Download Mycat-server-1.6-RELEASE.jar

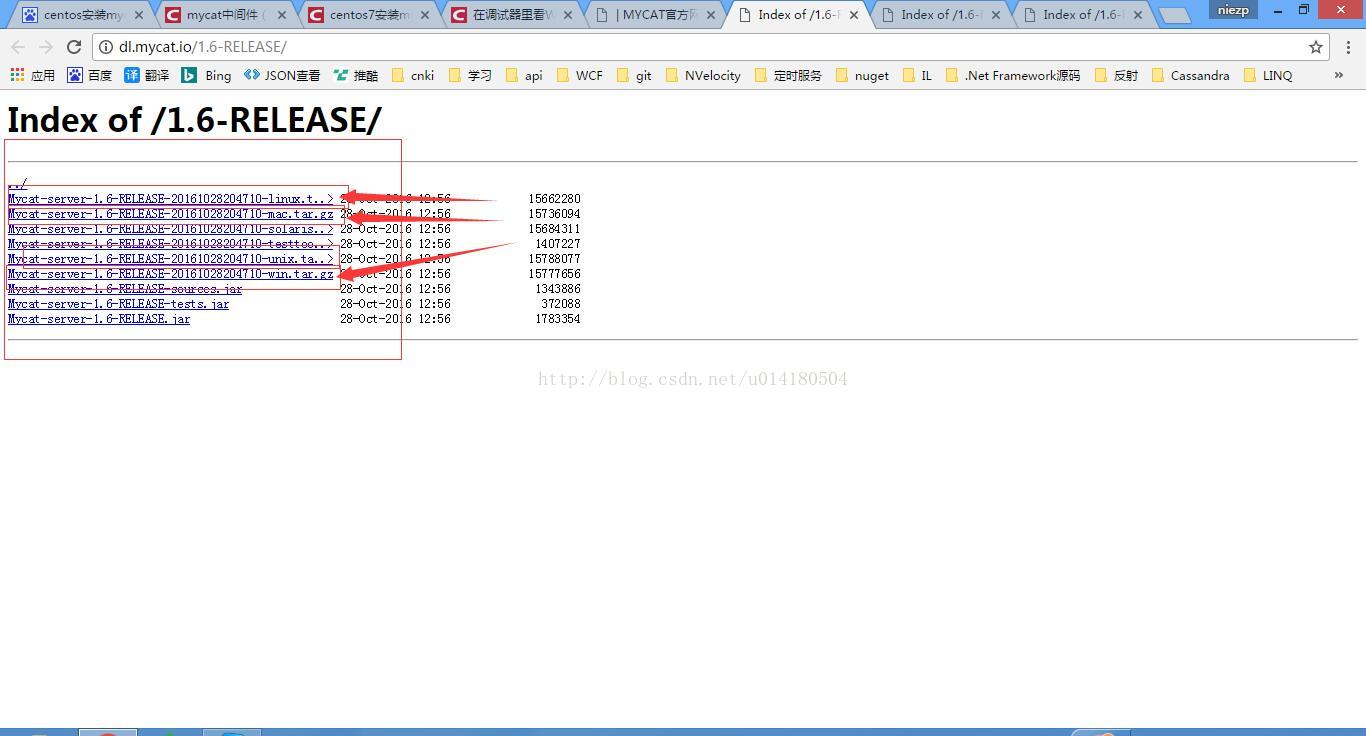pyautogui.click(x=99, y=318)
